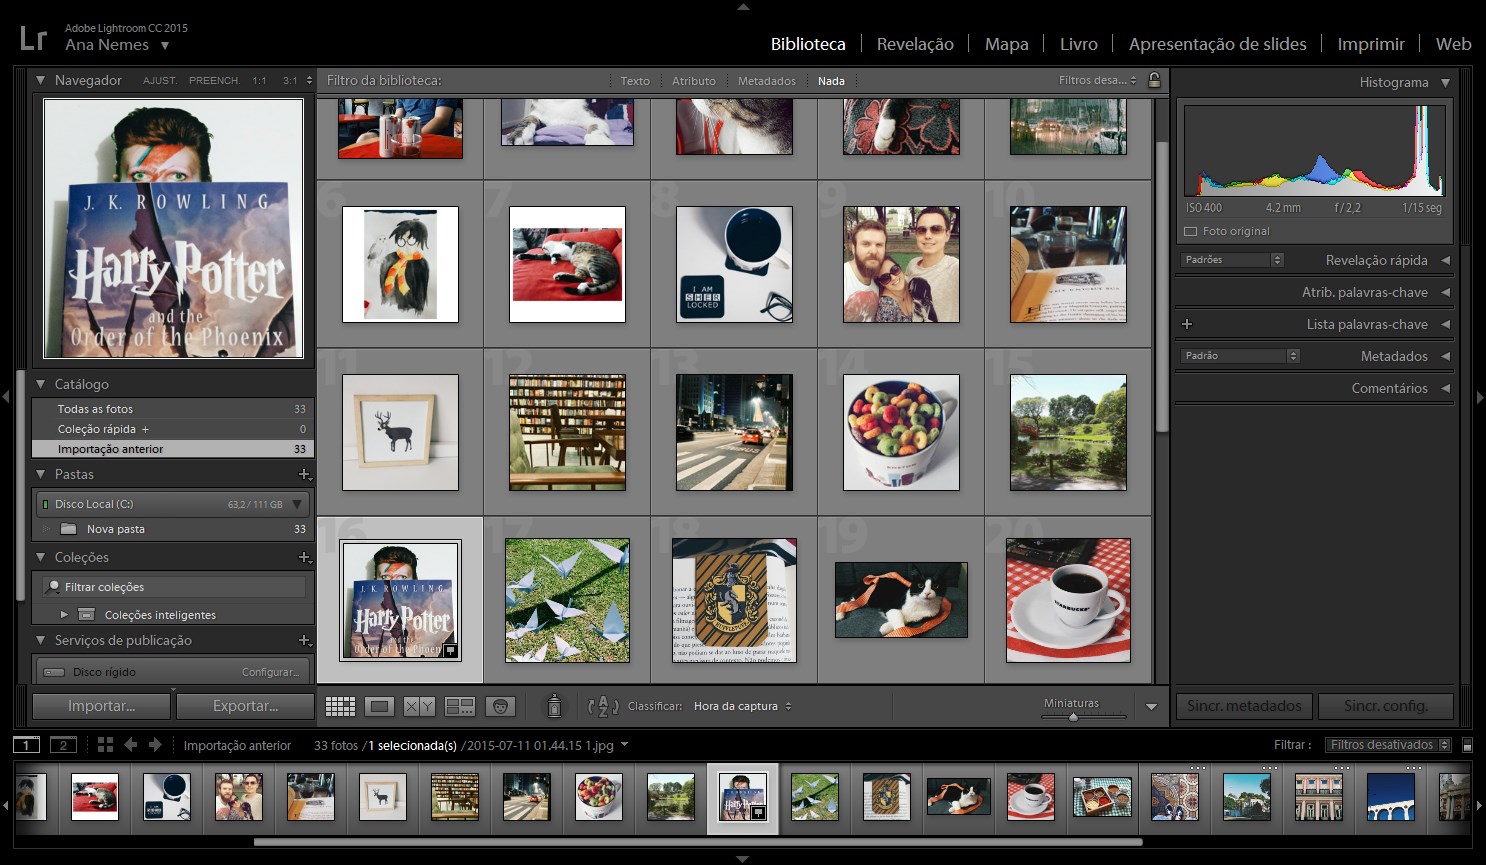Collapse the Histograma panel
The image size is (1486, 865).
(1445, 83)
